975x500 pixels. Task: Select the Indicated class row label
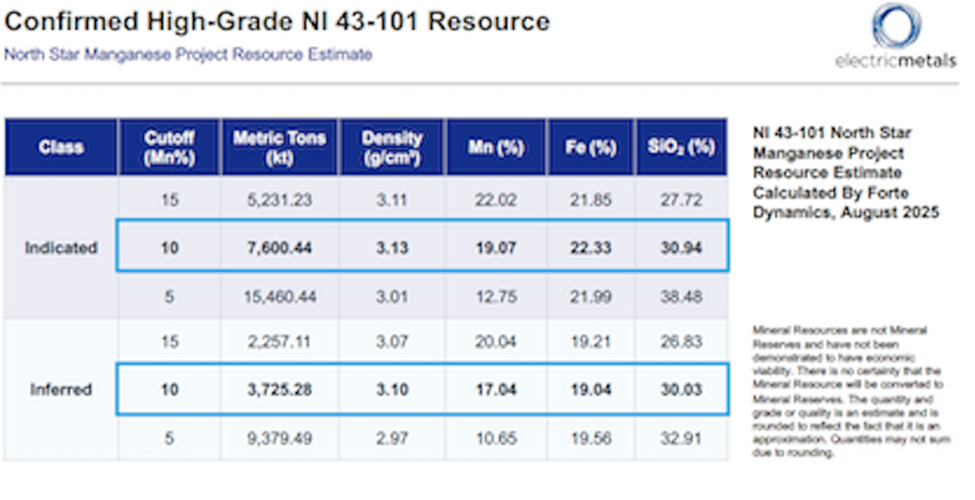[60, 247]
